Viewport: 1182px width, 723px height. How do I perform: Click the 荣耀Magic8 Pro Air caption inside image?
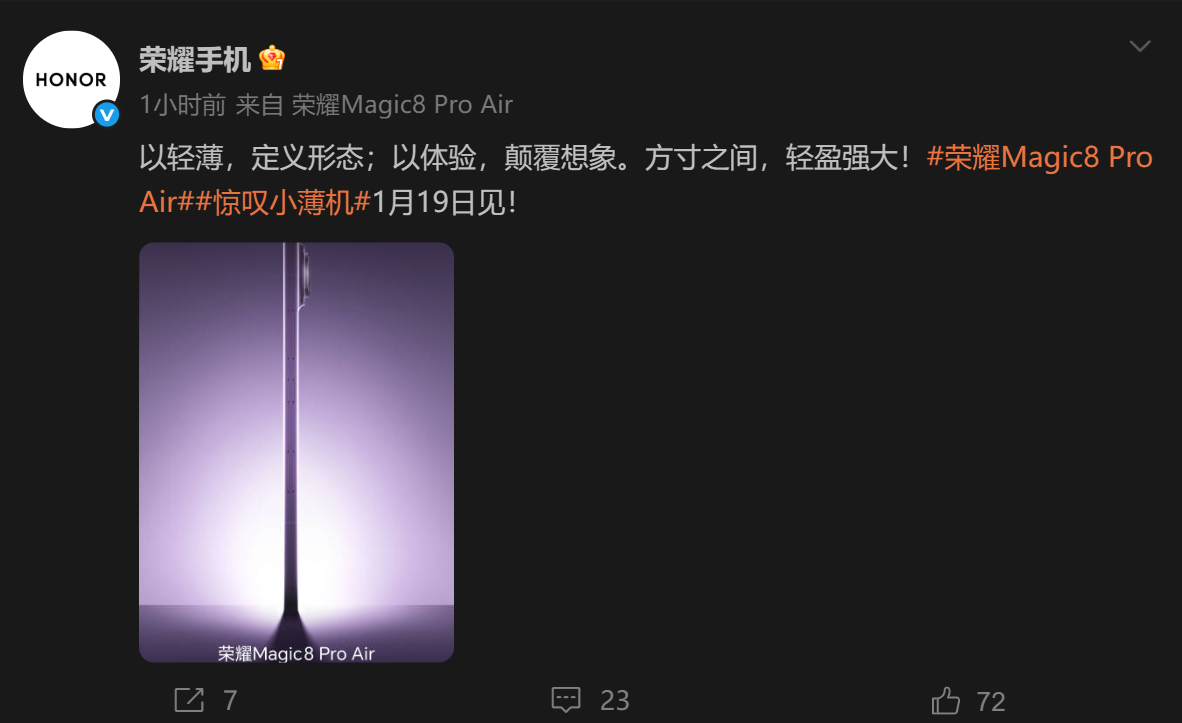[296, 654]
